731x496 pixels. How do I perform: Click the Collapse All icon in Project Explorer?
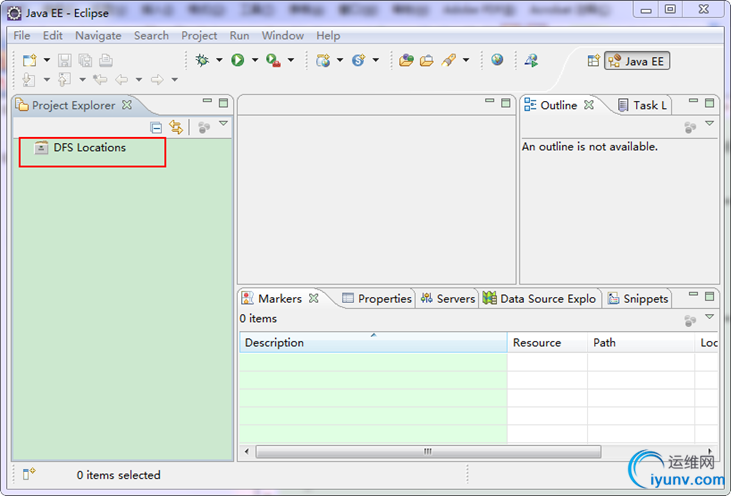(x=156, y=127)
